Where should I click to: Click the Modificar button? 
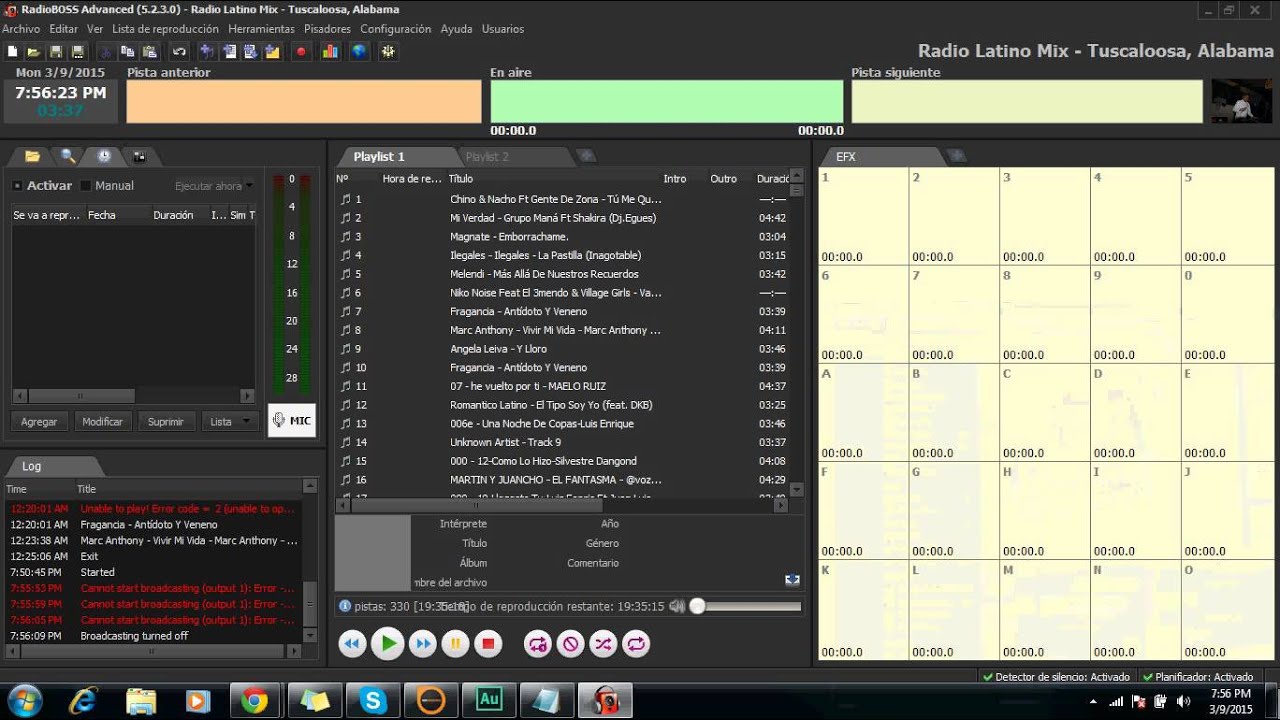(102, 422)
